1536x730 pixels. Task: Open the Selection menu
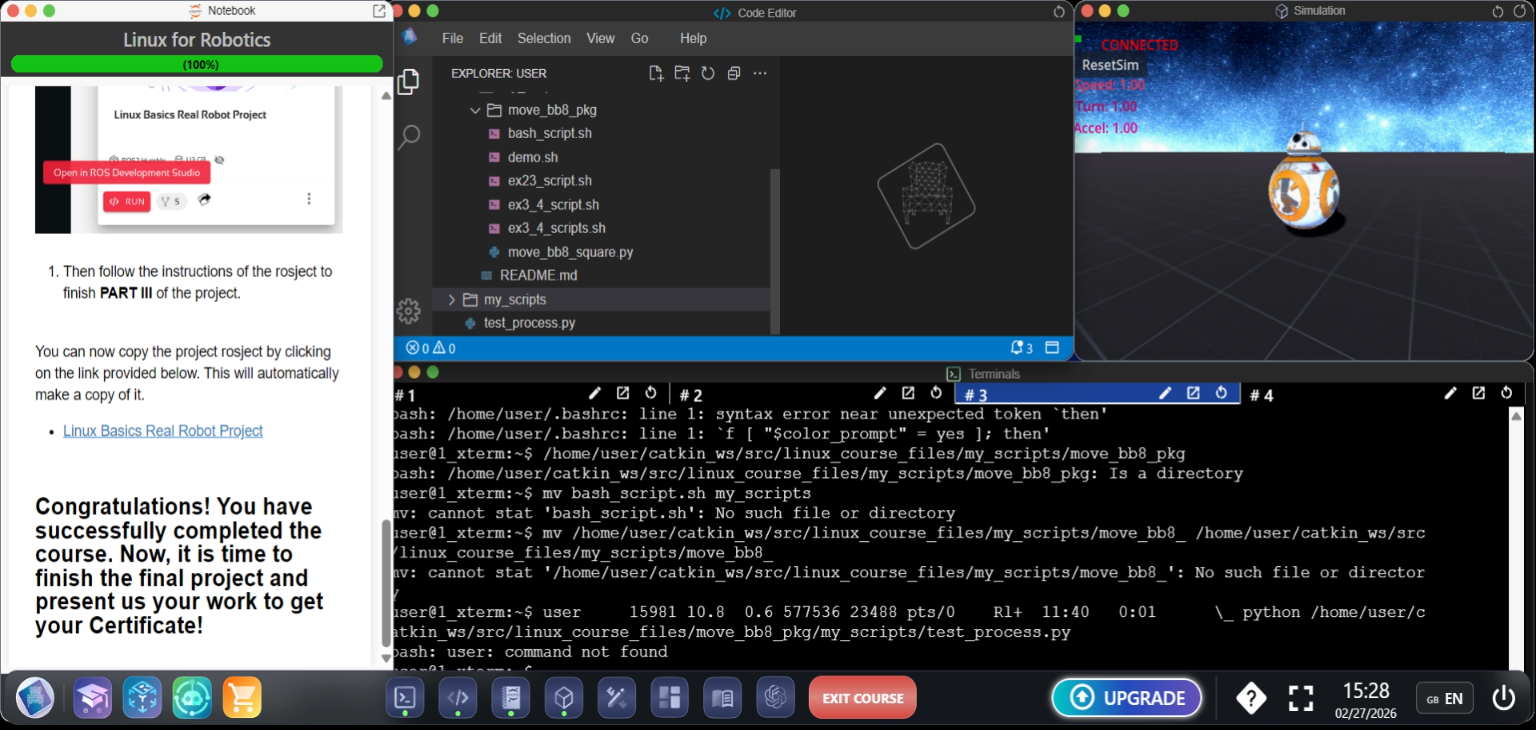point(544,38)
